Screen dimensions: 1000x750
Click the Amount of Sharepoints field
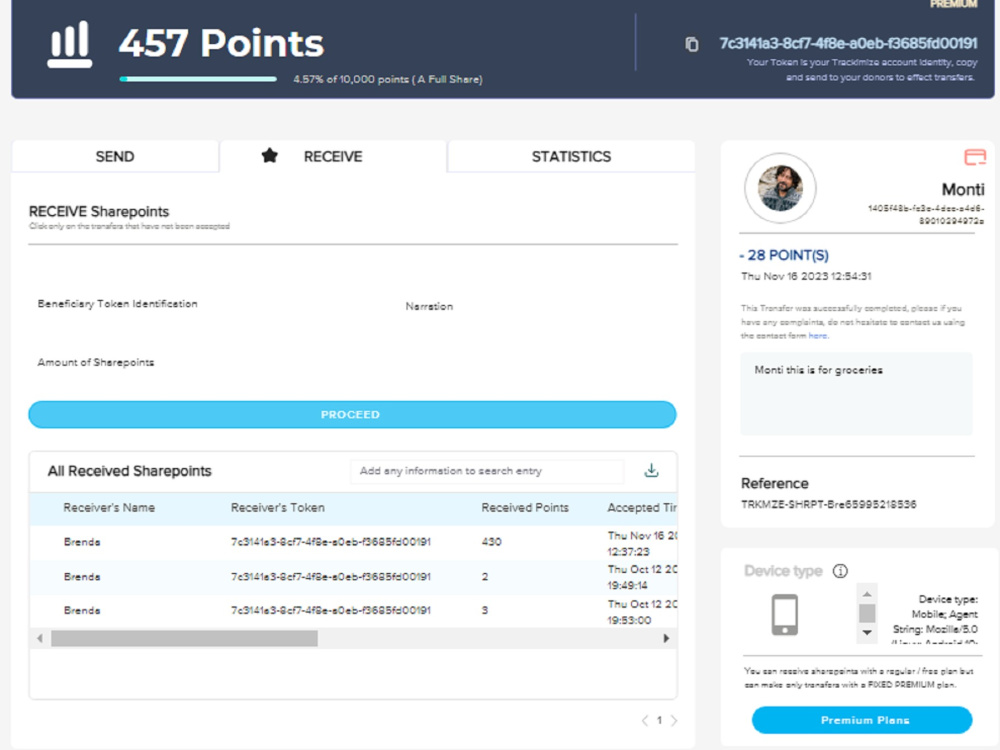pyautogui.click(x=96, y=362)
